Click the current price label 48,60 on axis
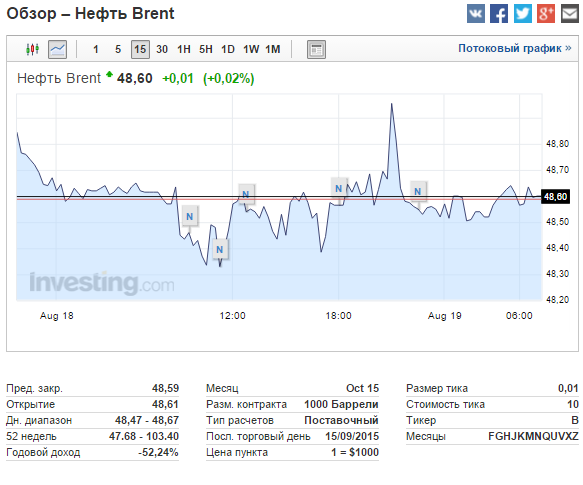Screen dimensions: 583x485 555,196
